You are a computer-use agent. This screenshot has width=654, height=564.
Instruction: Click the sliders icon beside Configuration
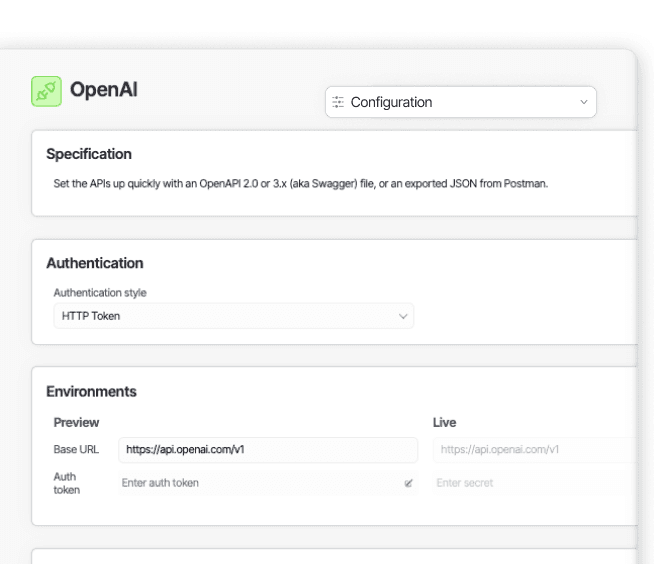click(338, 102)
